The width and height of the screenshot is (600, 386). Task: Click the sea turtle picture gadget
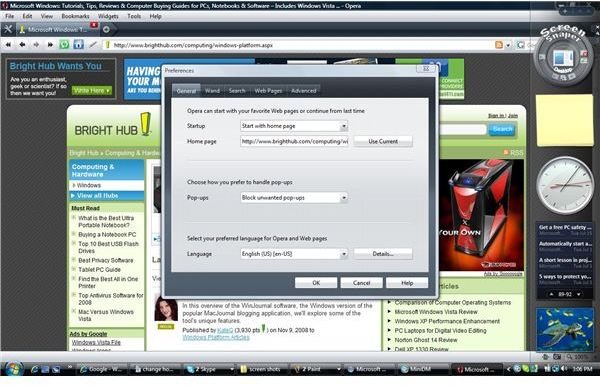click(565, 329)
